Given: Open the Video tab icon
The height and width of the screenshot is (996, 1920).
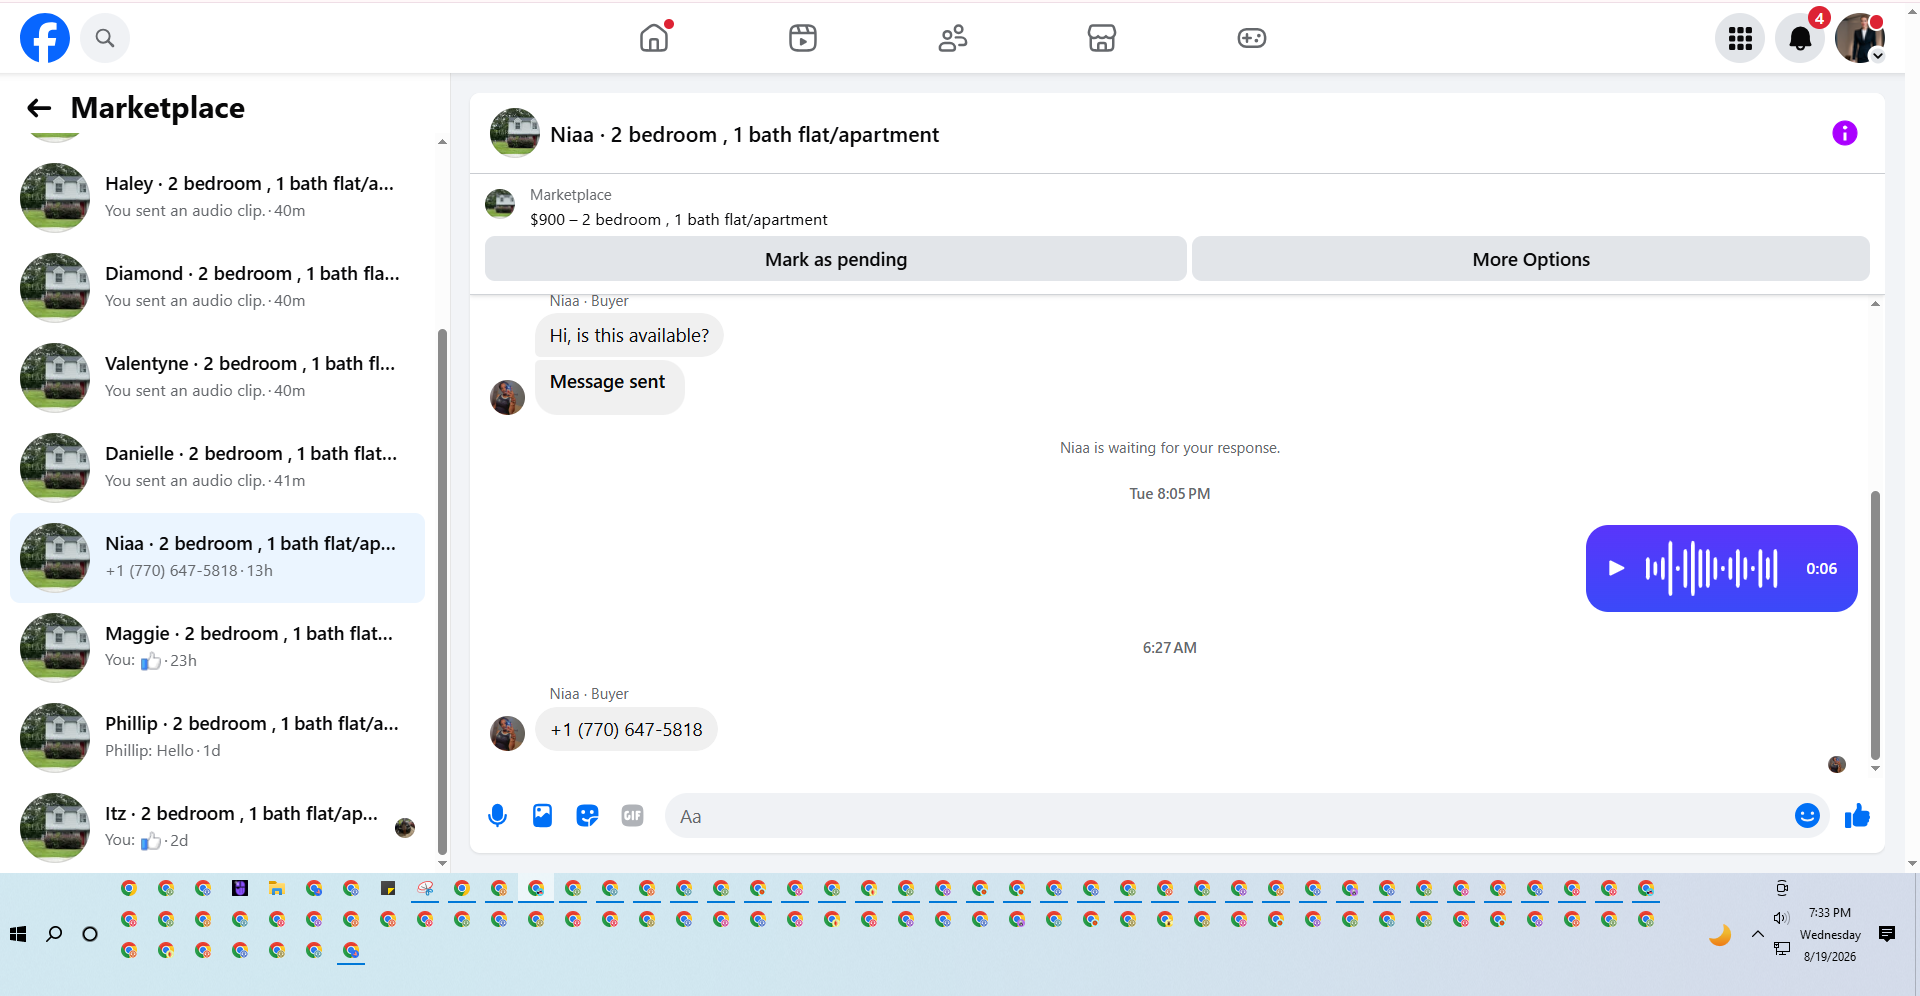Looking at the screenshot, I should click(803, 38).
